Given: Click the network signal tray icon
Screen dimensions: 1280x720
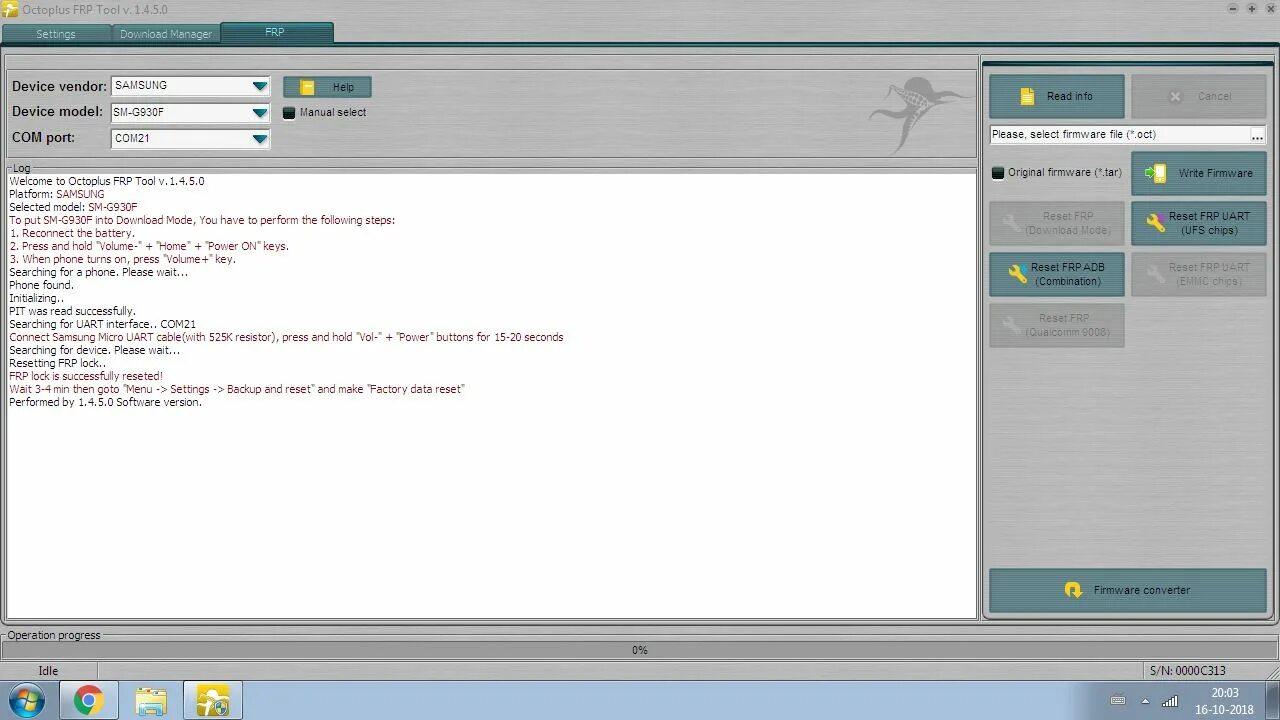Looking at the screenshot, I should 1170,701.
